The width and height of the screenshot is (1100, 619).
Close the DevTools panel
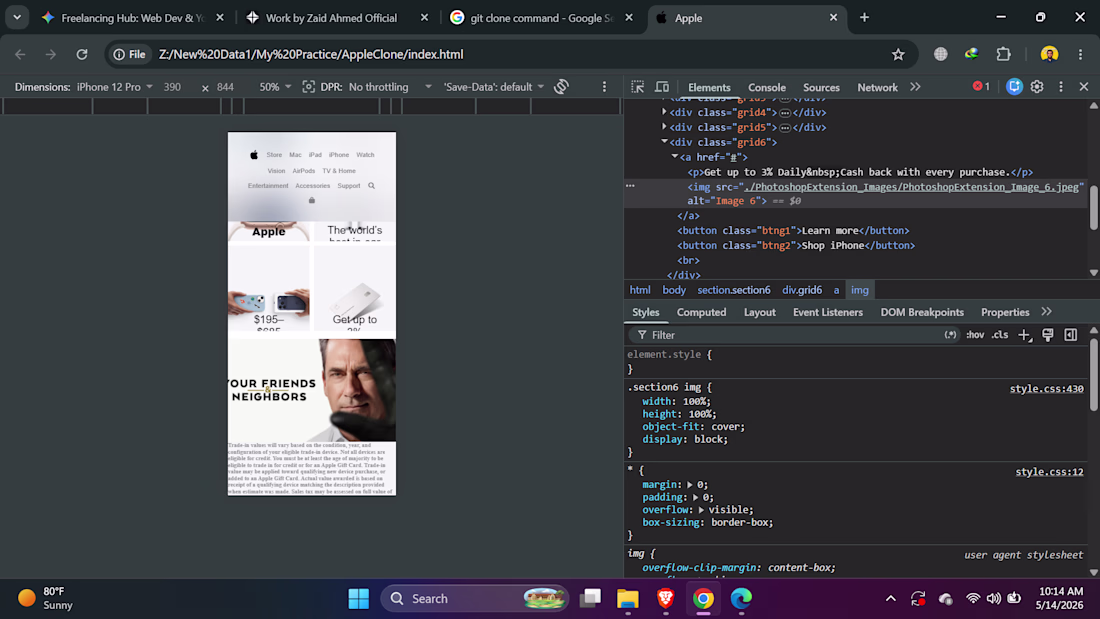pyautogui.click(x=1084, y=87)
